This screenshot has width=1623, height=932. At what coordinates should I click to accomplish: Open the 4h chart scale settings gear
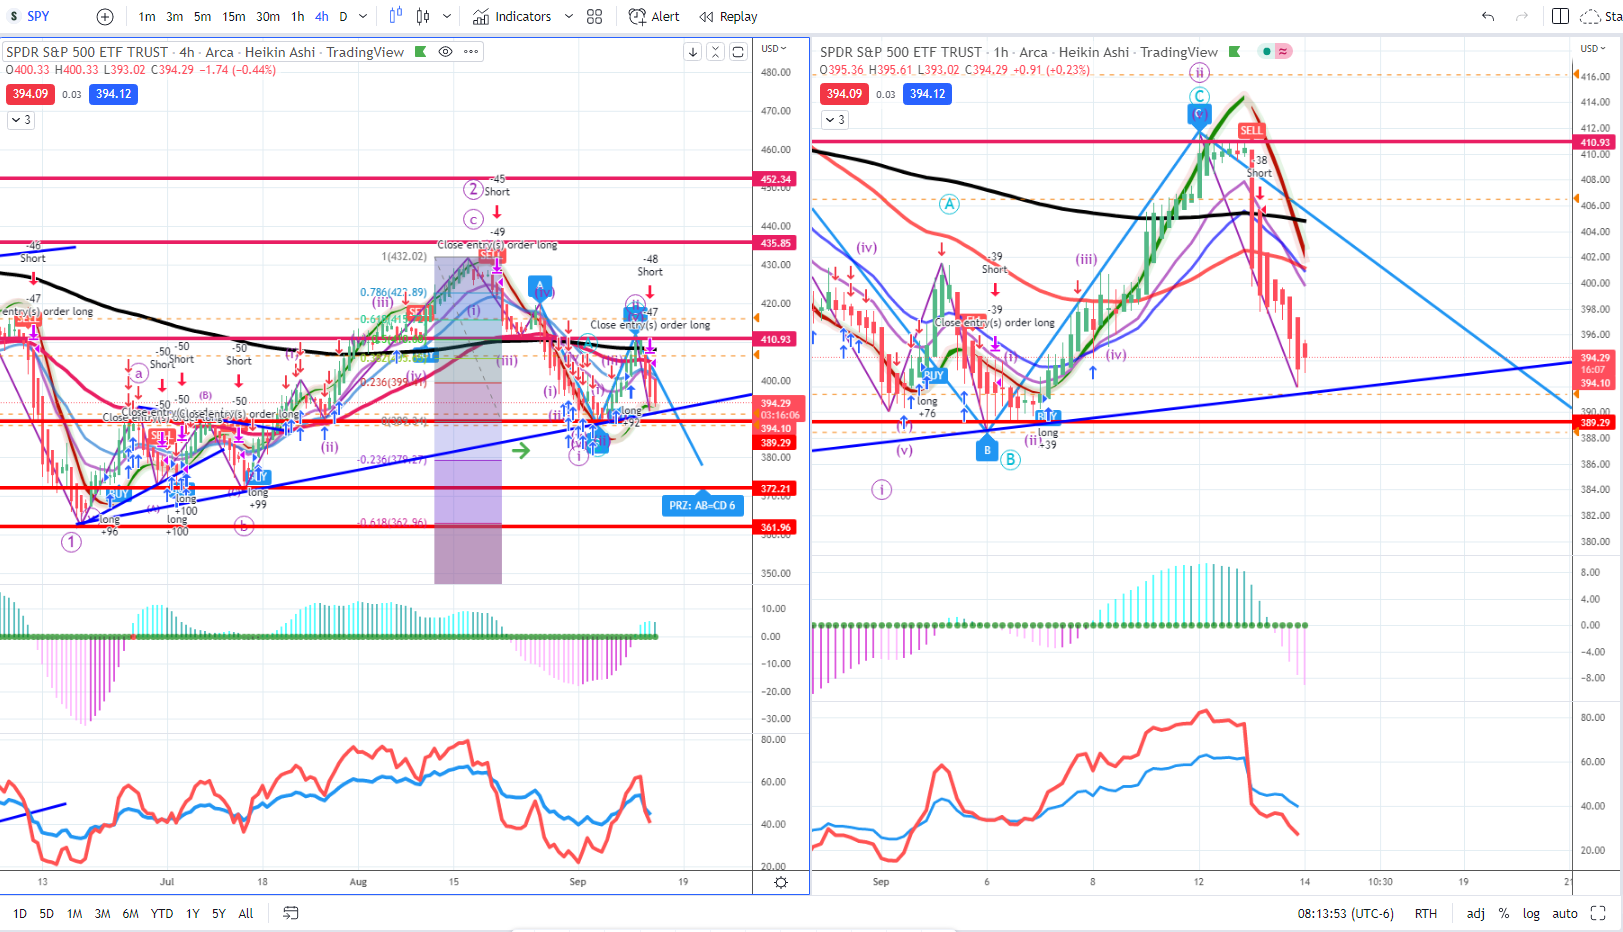pyautogui.click(x=781, y=882)
